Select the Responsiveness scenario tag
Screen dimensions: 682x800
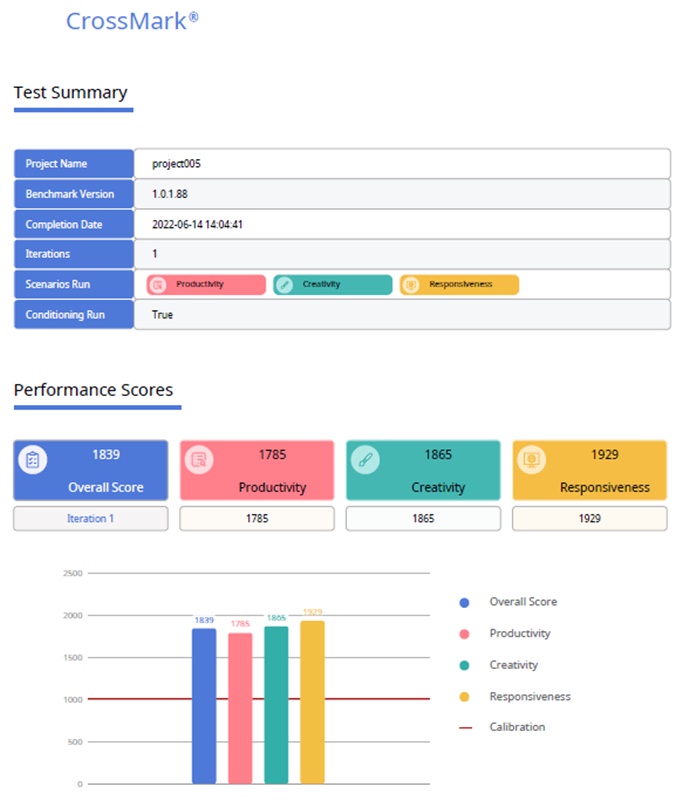click(x=459, y=285)
